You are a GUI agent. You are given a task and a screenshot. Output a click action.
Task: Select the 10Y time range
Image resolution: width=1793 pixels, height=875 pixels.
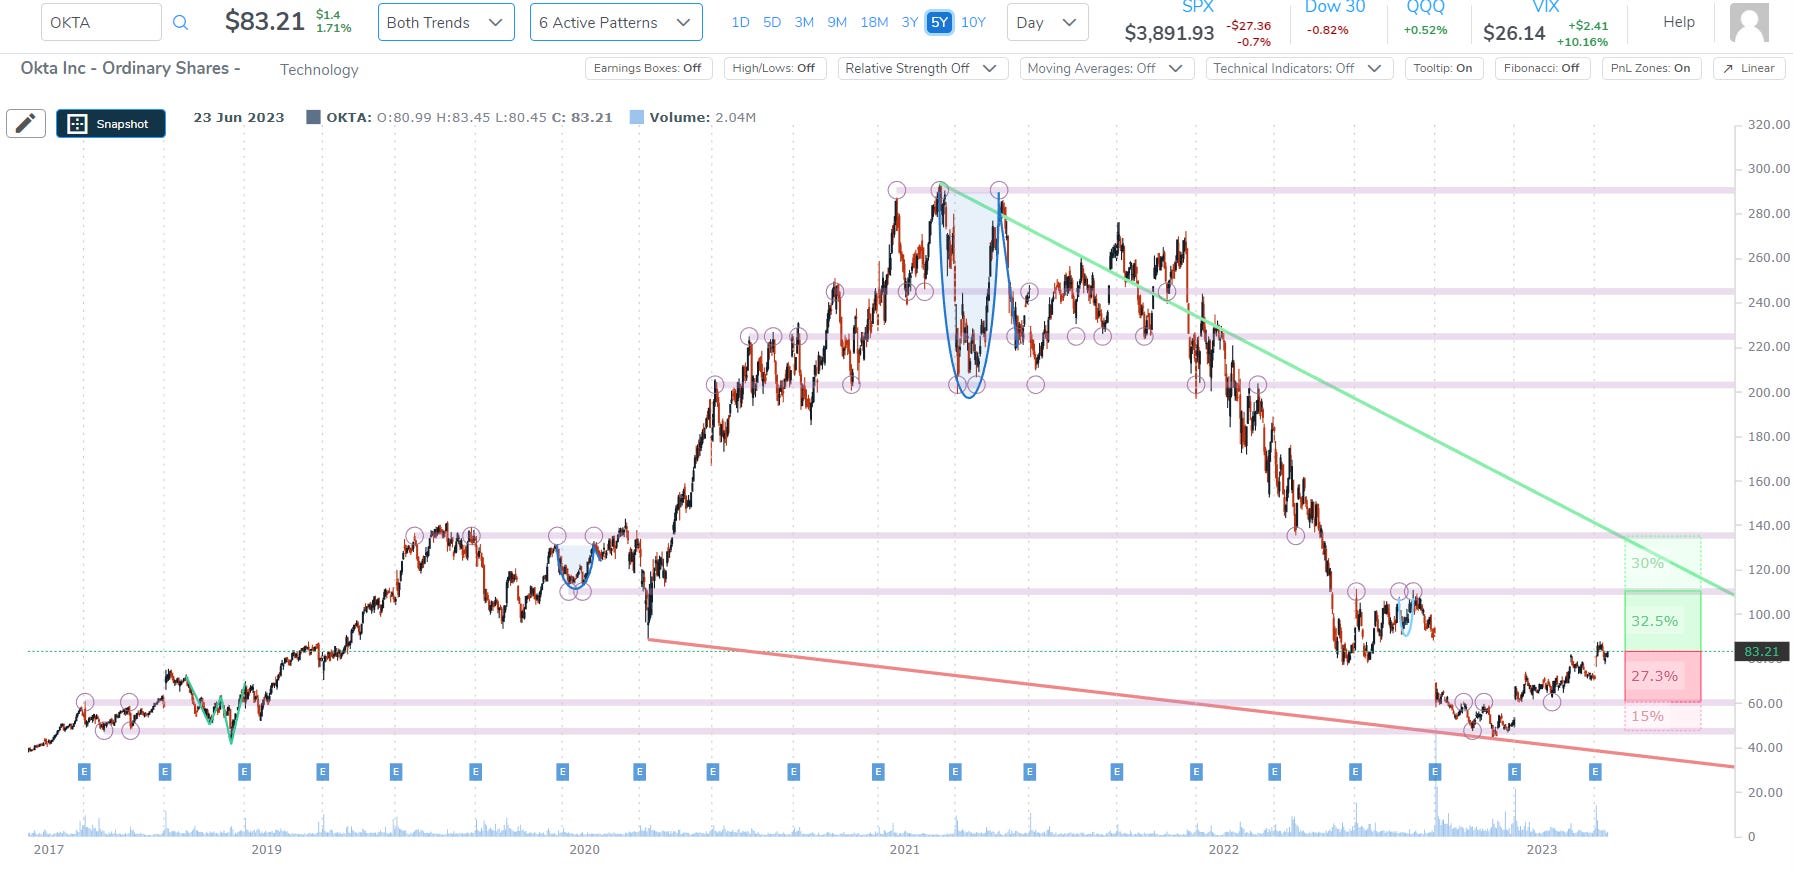click(973, 22)
